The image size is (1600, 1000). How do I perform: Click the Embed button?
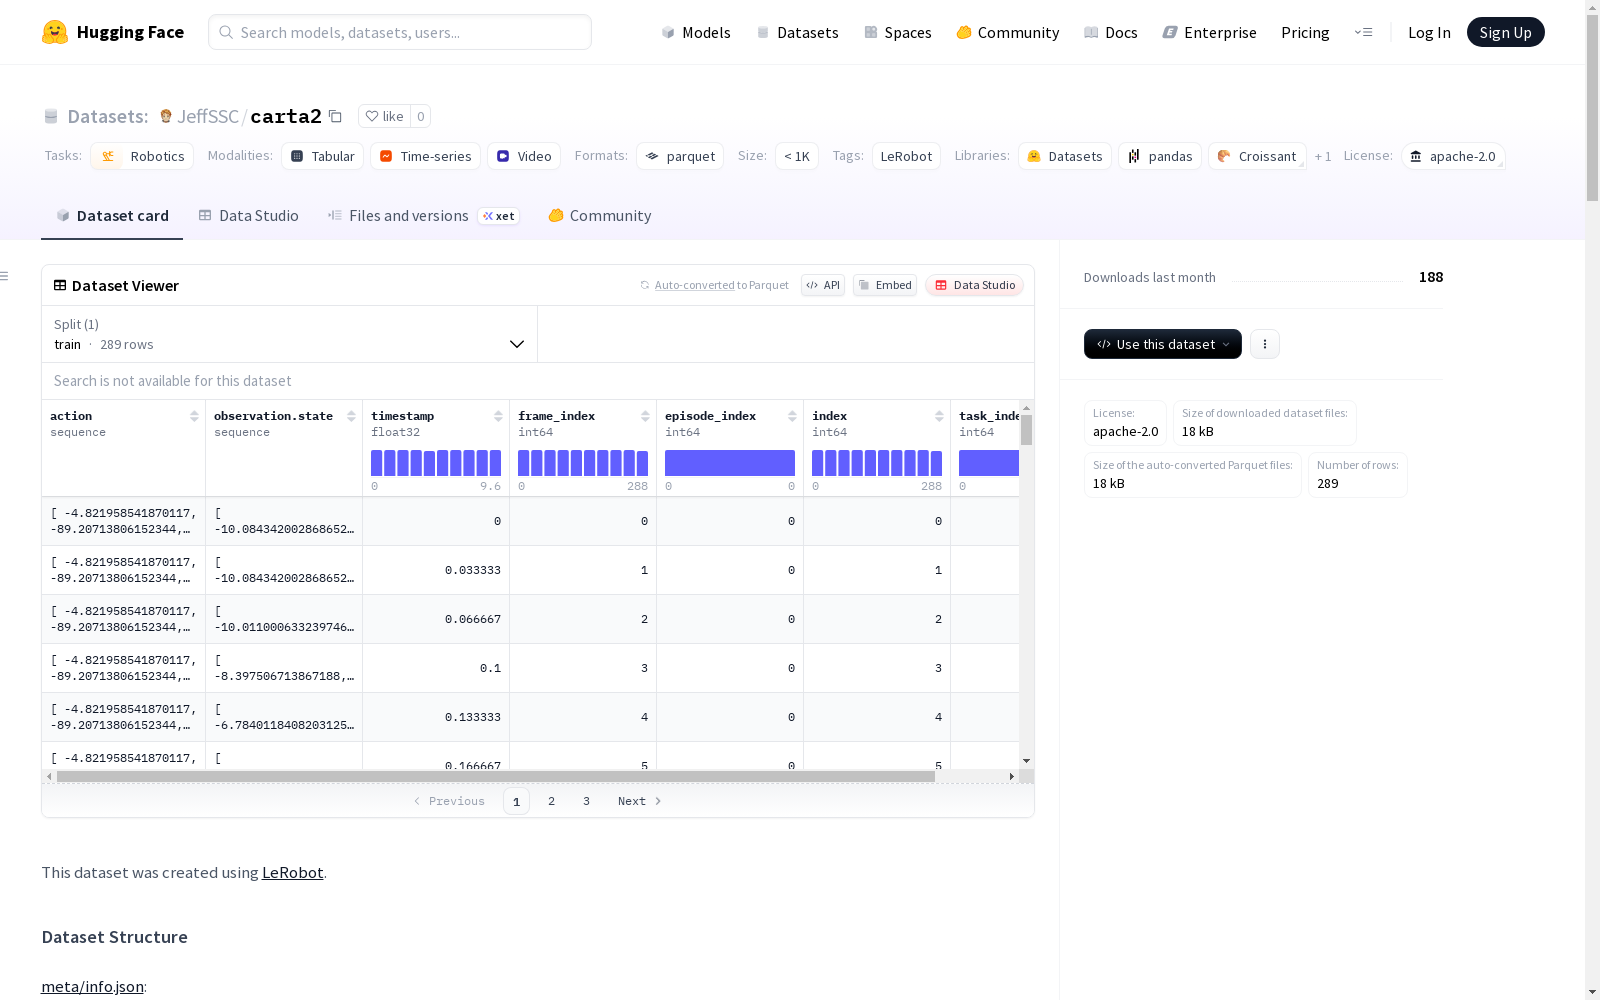[885, 285]
